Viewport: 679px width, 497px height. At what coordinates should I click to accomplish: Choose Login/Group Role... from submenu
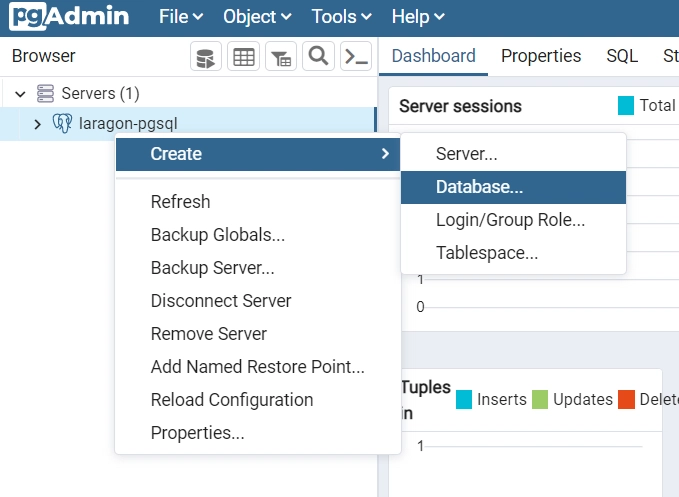tap(513, 220)
